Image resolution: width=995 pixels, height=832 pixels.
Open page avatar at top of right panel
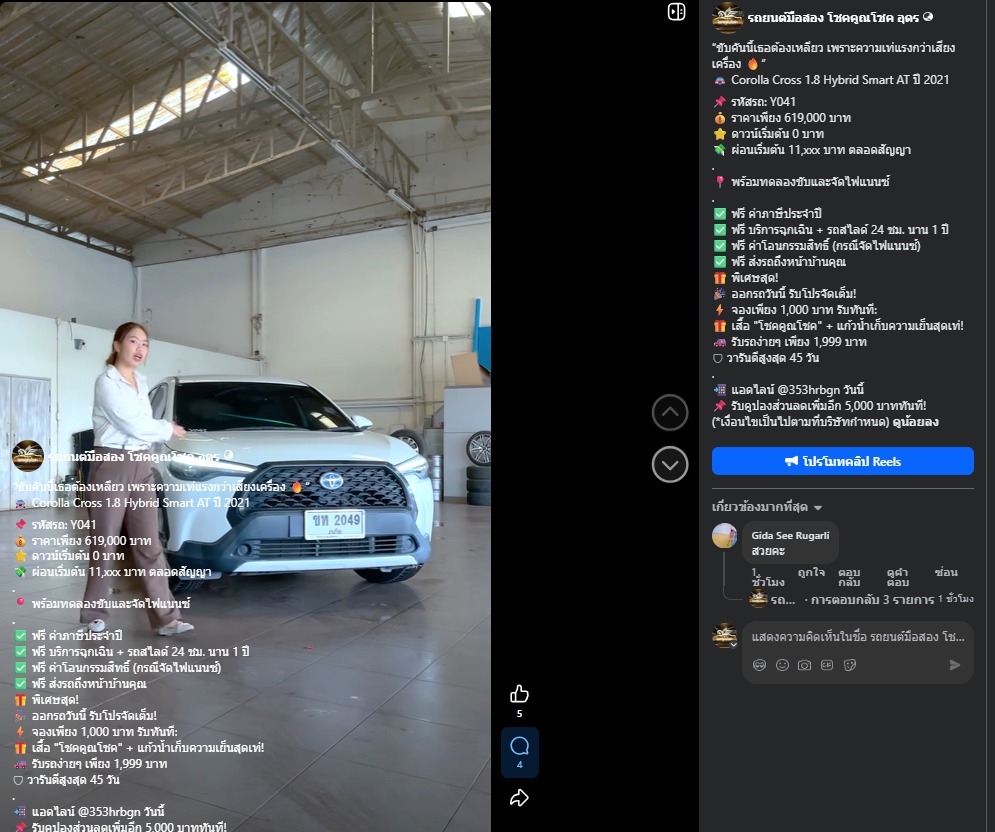(x=727, y=17)
